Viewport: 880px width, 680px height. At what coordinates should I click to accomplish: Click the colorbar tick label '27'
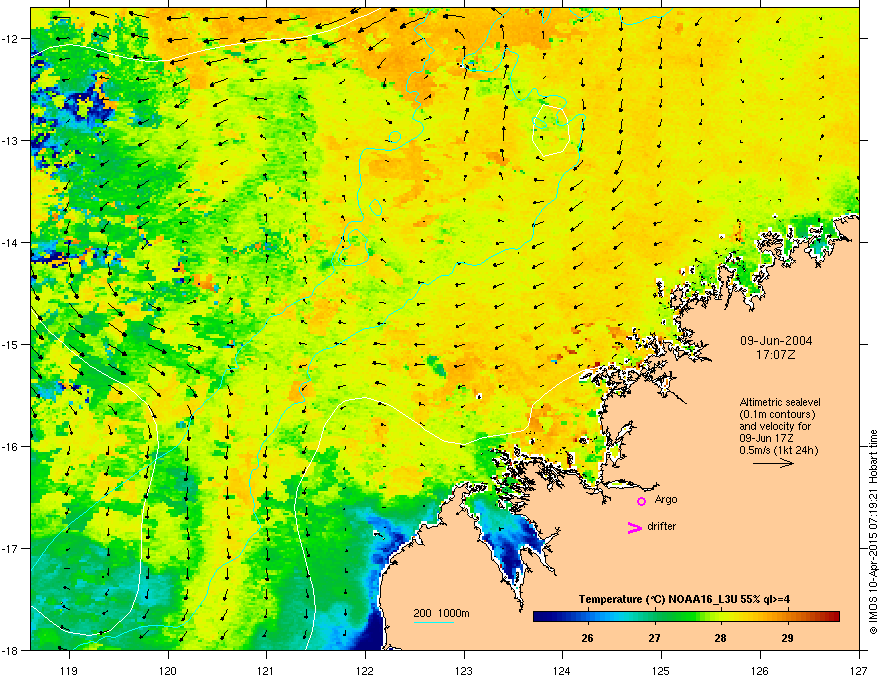coord(654,638)
